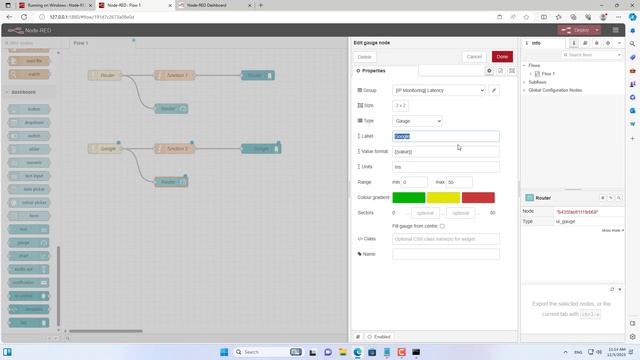Select the Properties tab in edit panel
Screen dimensions: 640x360
coord(371,71)
